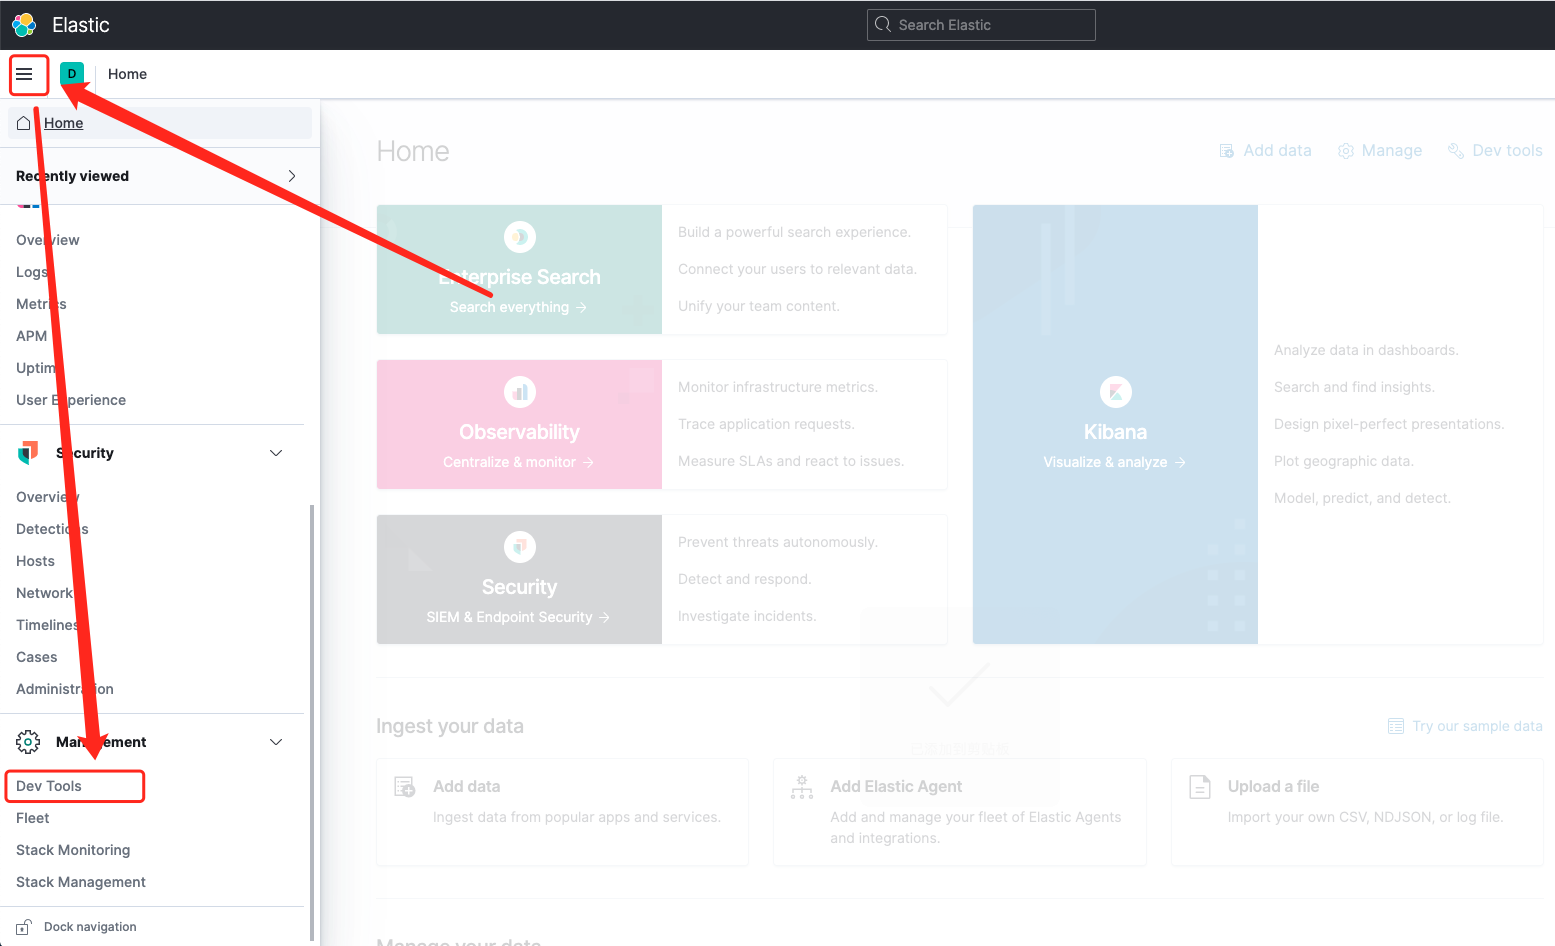
Task: Click the Observability card icon
Action: 519,391
